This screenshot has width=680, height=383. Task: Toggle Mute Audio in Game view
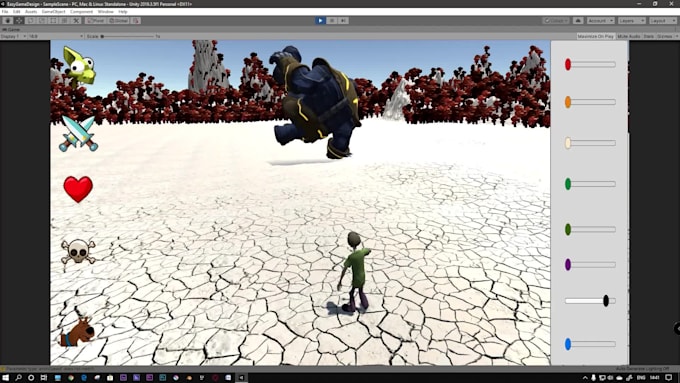[629, 36]
